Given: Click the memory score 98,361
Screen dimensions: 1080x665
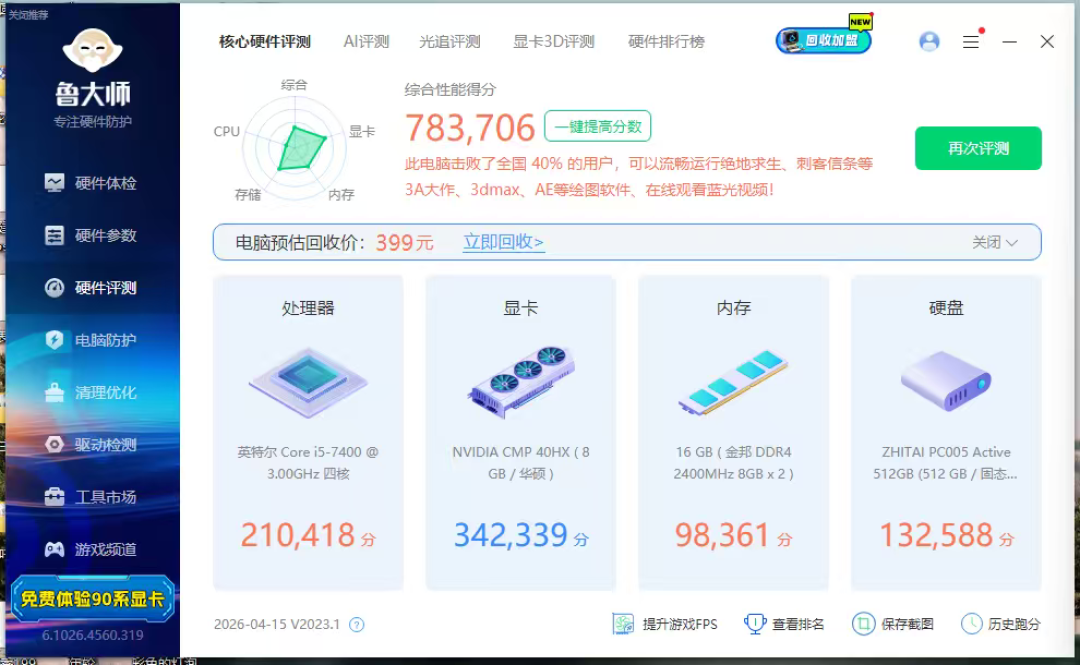Looking at the screenshot, I should 722,535.
